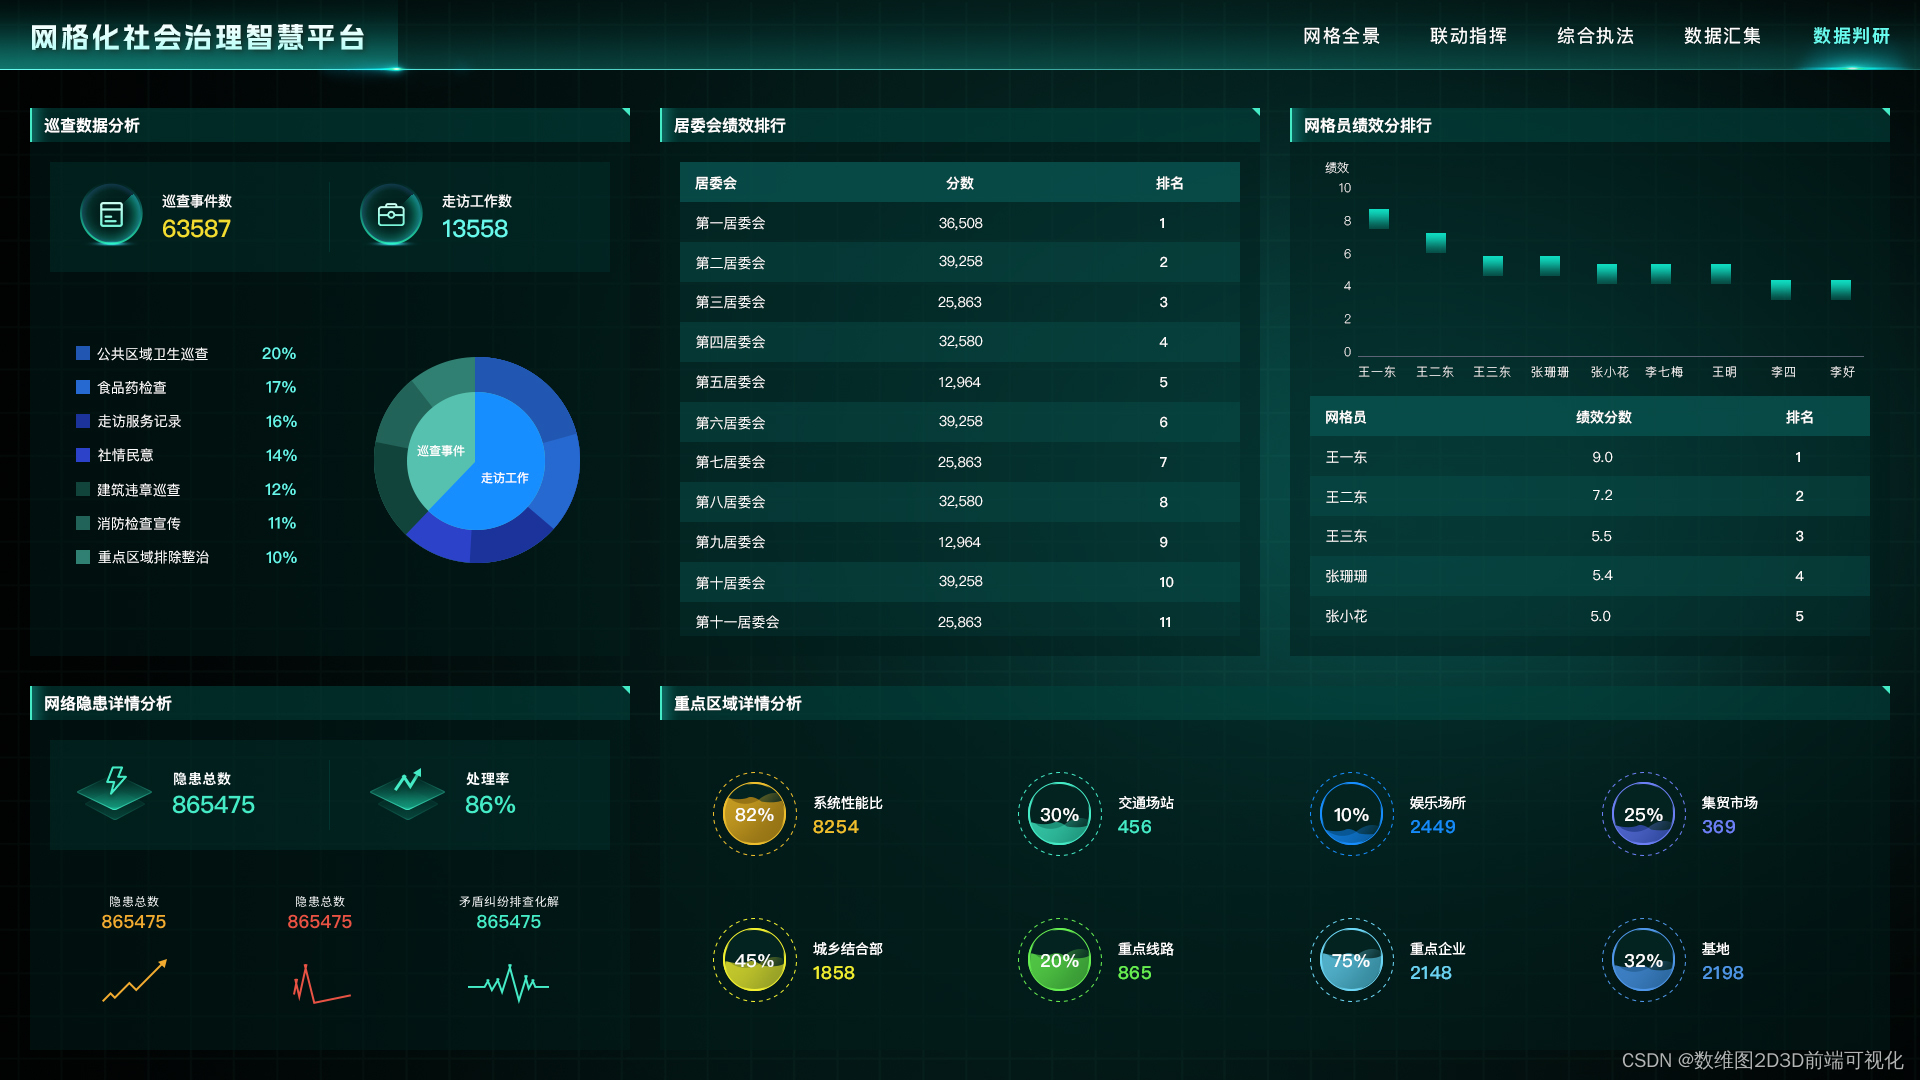Open the 综合执法 menu tab
Viewport: 1920px width, 1080px height.
[1595, 36]
